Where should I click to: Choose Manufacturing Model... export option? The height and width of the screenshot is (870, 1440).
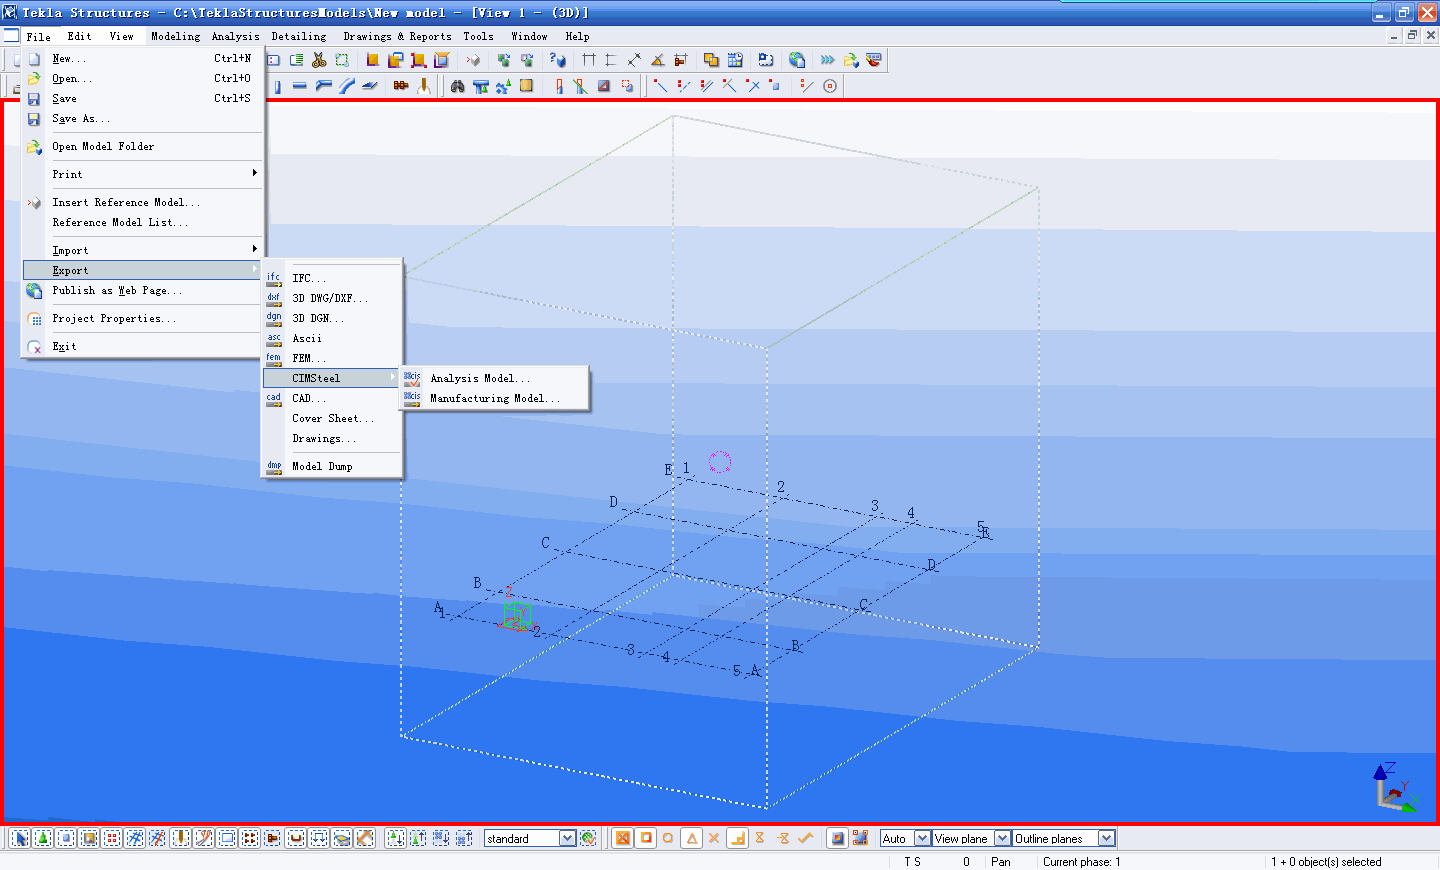tap(494, 398)
